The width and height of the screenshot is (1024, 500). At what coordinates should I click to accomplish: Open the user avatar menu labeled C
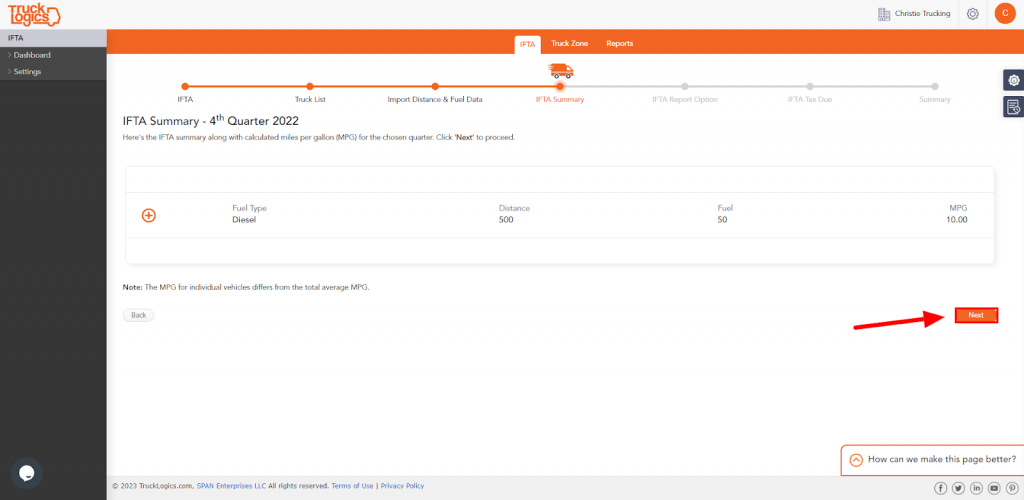(x=1005, y=13)
